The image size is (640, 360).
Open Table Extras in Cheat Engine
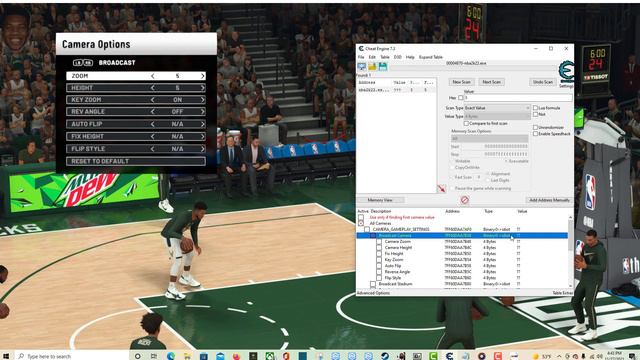[x=562, y=293]
